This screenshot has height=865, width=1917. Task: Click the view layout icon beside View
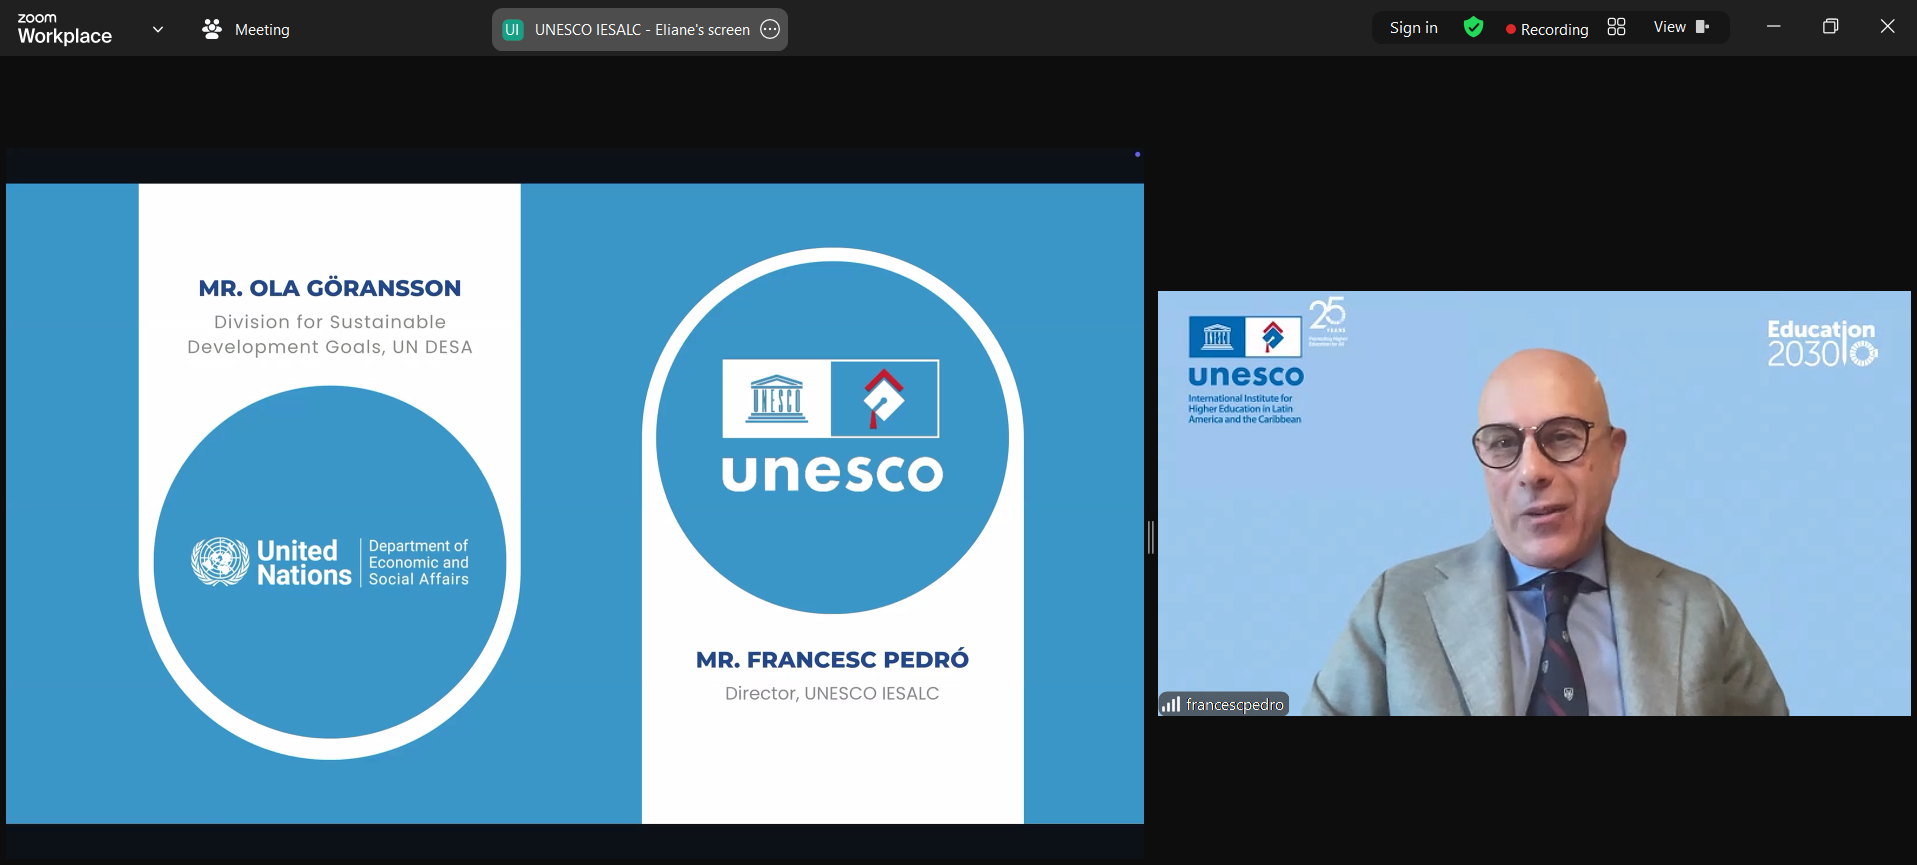[x=1702, y=27]
